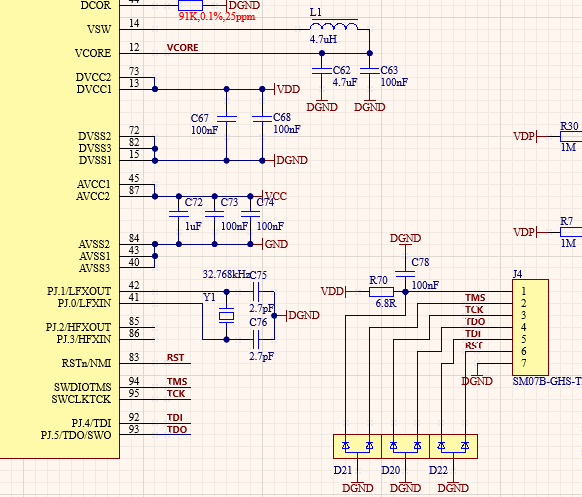Viewport: 582px width, 497px height.
Task: Click the R30 resistor symbol
Action: click(x=571, y=137)
